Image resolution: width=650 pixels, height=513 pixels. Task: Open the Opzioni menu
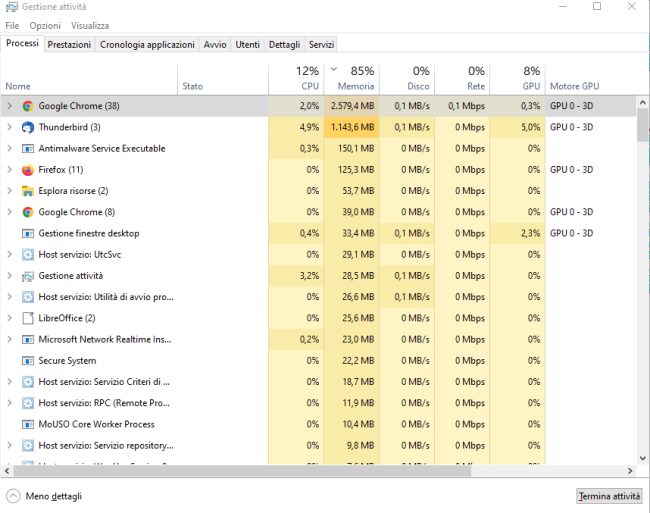click(x=45, y=26)
